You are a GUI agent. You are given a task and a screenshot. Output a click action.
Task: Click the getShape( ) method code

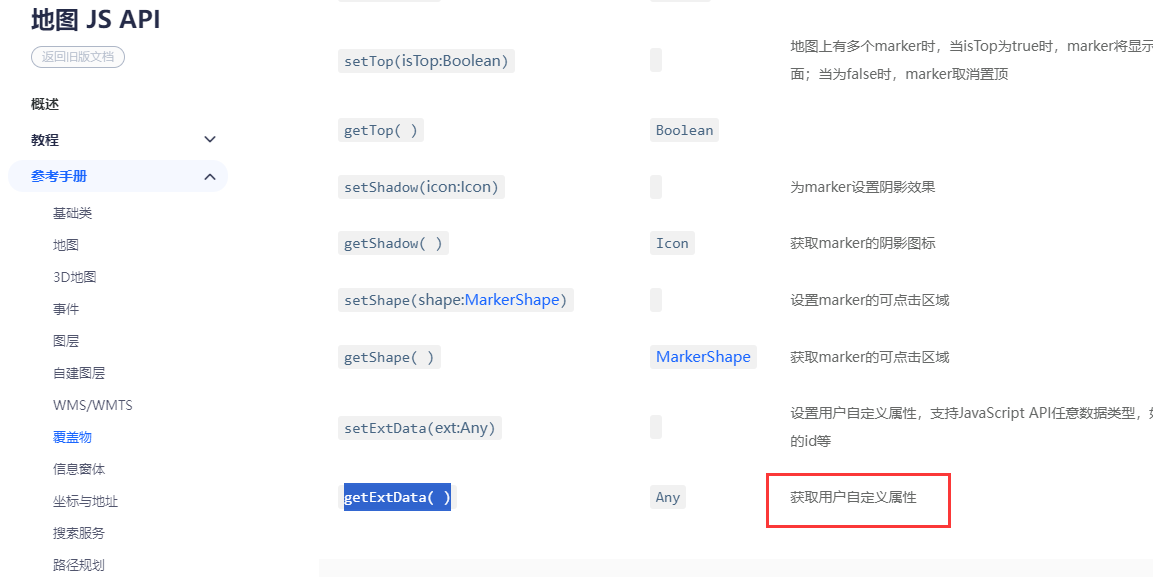(x=389, y=357)
